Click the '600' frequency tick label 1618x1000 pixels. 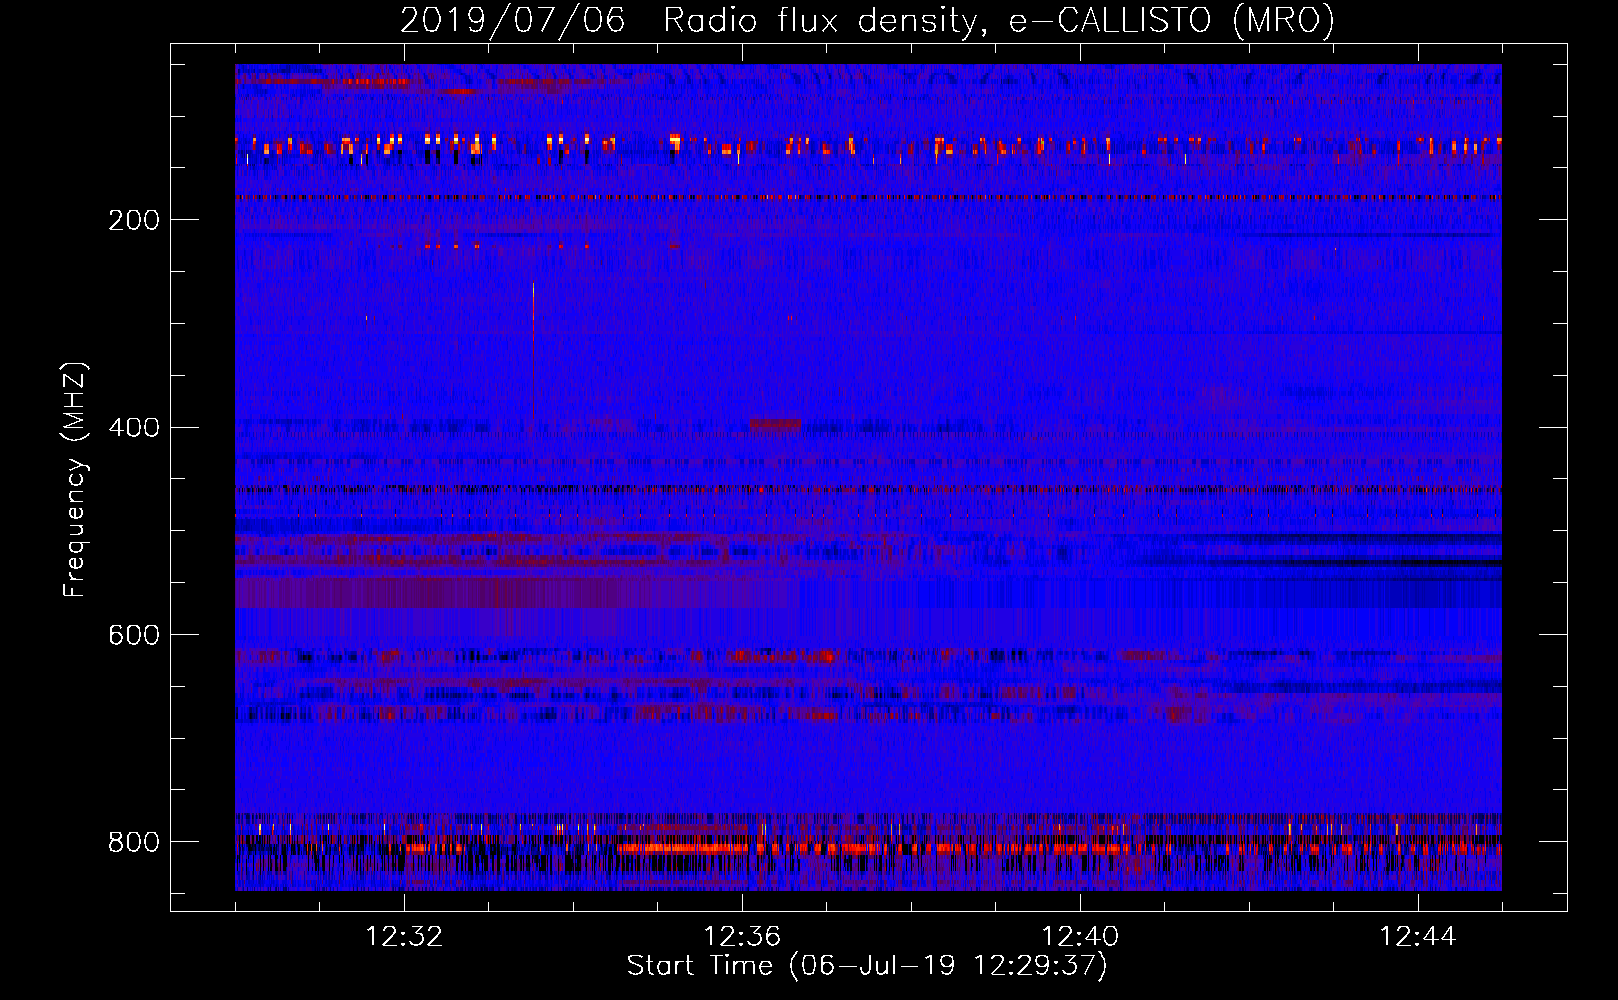click(x=134, y=636)
